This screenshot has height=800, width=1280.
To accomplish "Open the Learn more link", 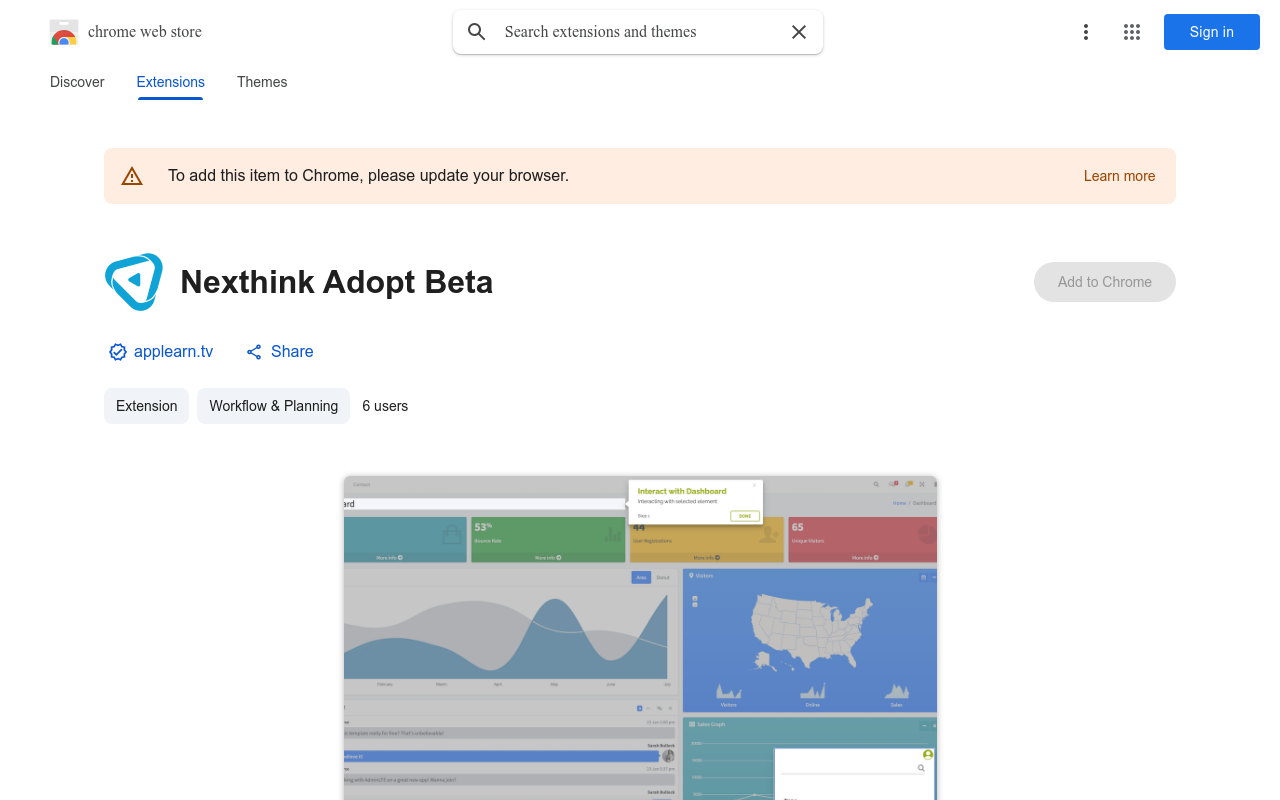I will point(1119,176).
